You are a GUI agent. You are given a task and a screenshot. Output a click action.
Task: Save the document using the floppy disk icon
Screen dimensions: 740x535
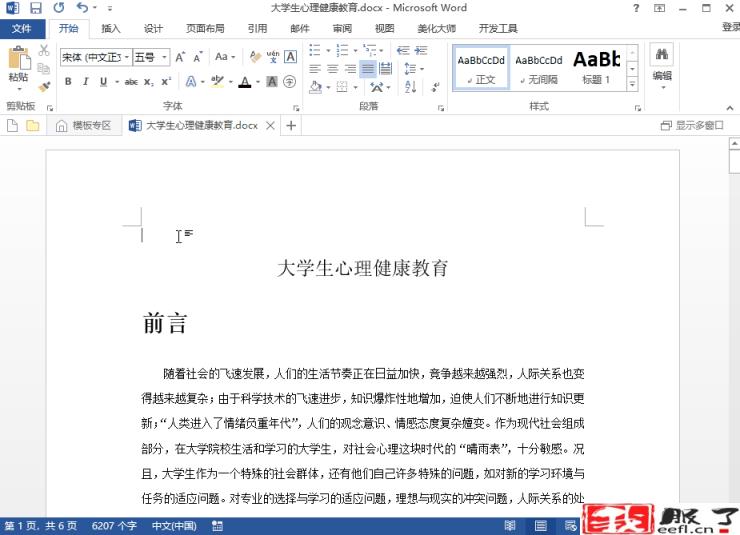[35, 8]
